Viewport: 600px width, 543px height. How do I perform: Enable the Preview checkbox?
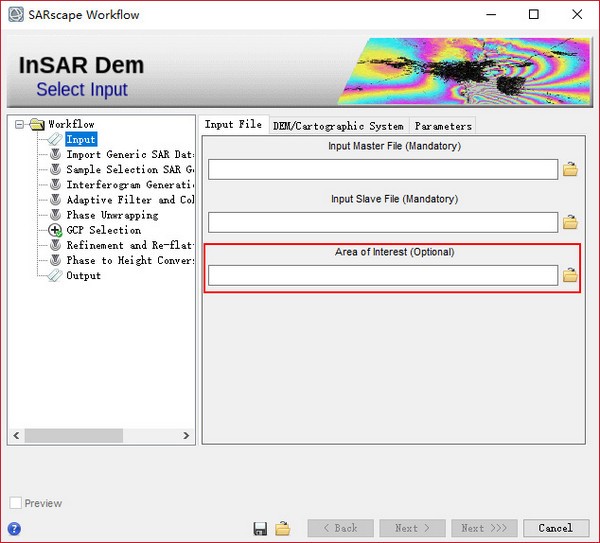[16, 503]
